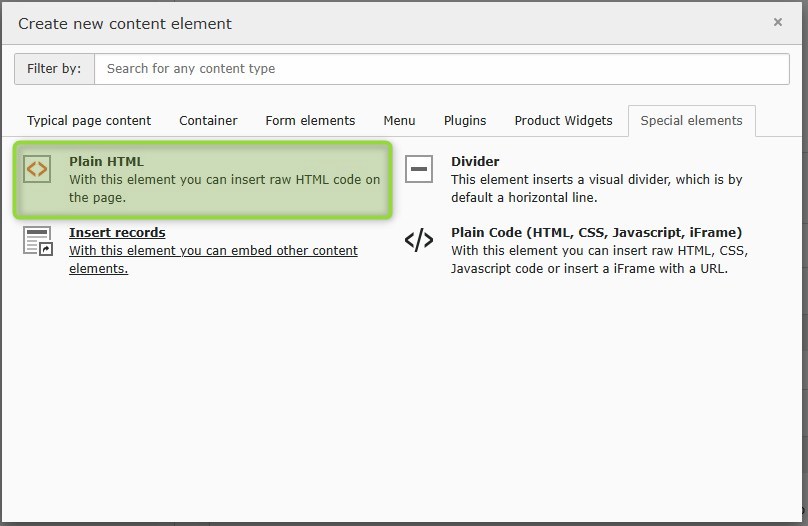This screenshot has width=808, height=526.
Task: Focus the Search for any content type field
Action: [x=441, y=69]
